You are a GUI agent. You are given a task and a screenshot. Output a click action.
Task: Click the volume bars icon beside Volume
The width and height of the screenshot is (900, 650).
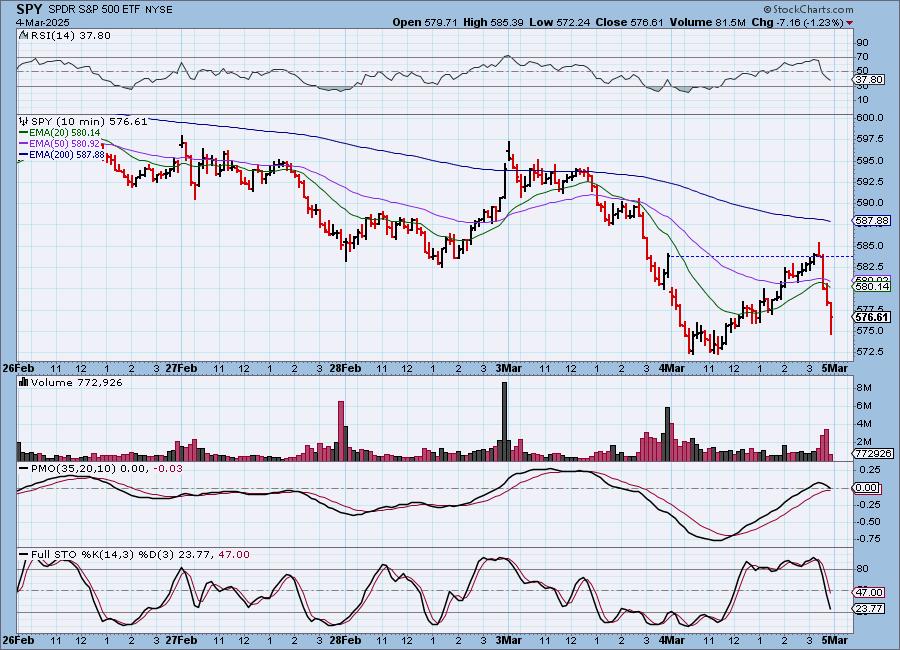pyautogui.click(x=24, y=382)
